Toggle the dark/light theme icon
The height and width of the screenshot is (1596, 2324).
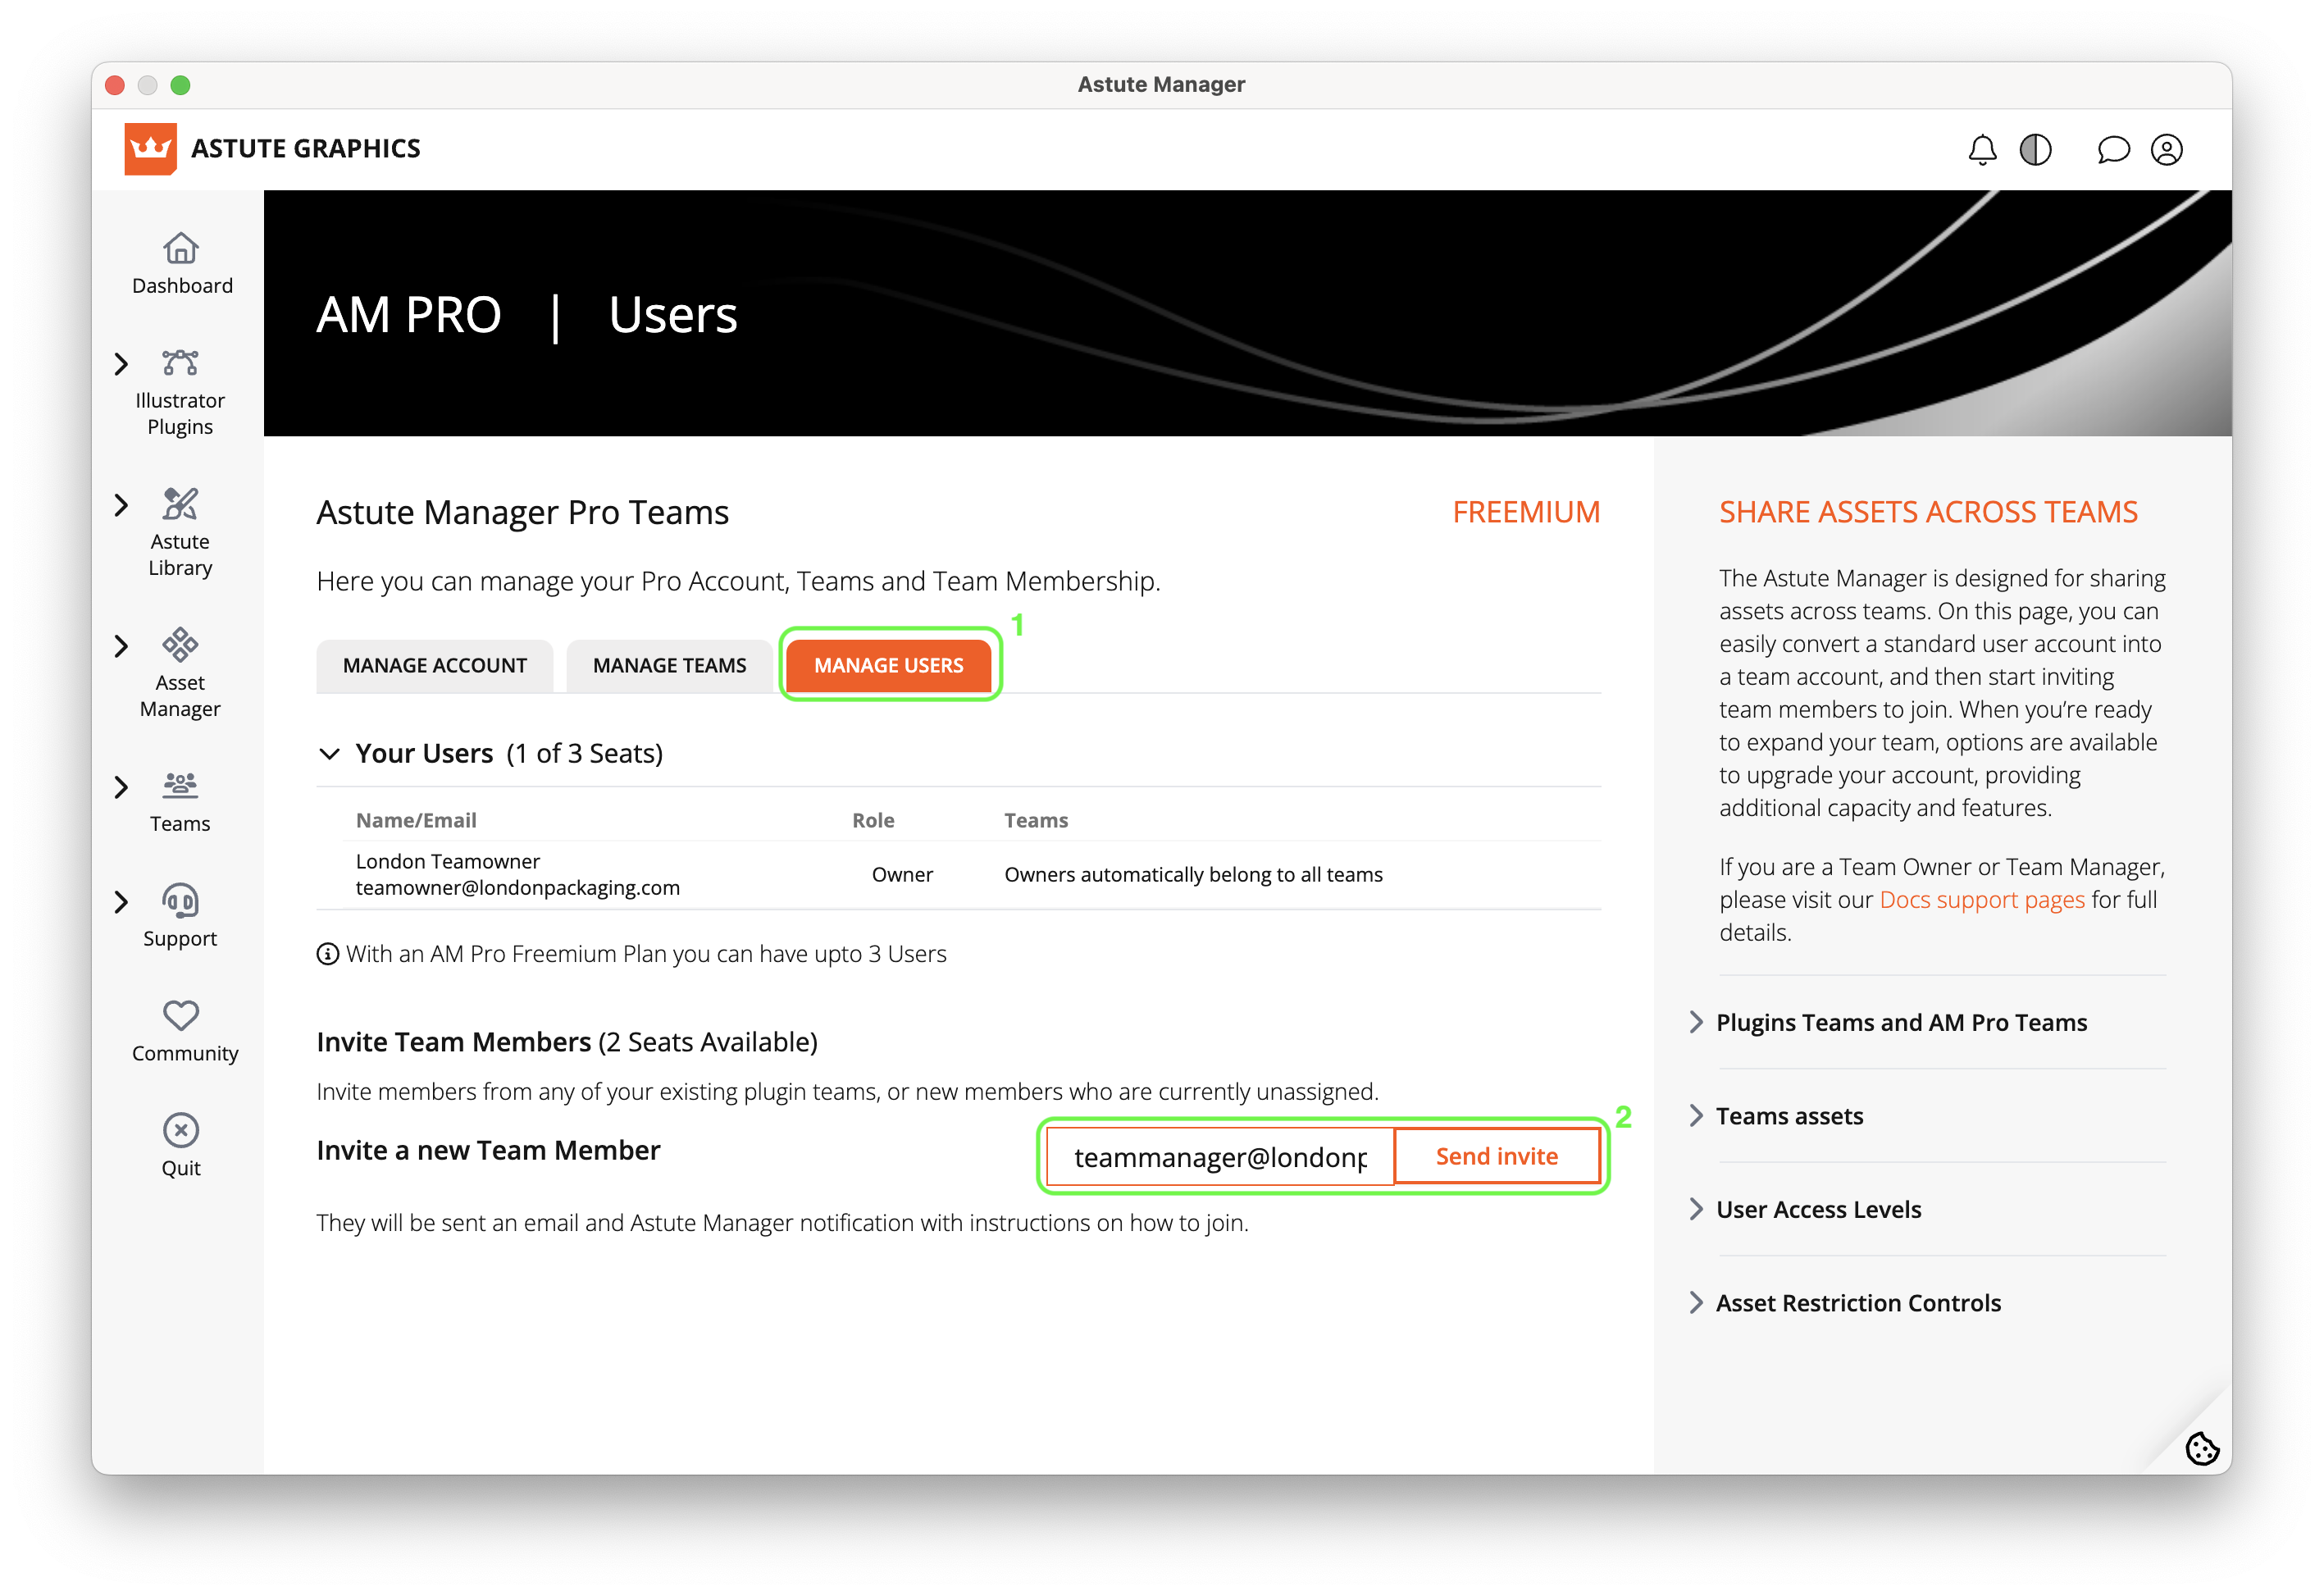[x=2035, y=150]
